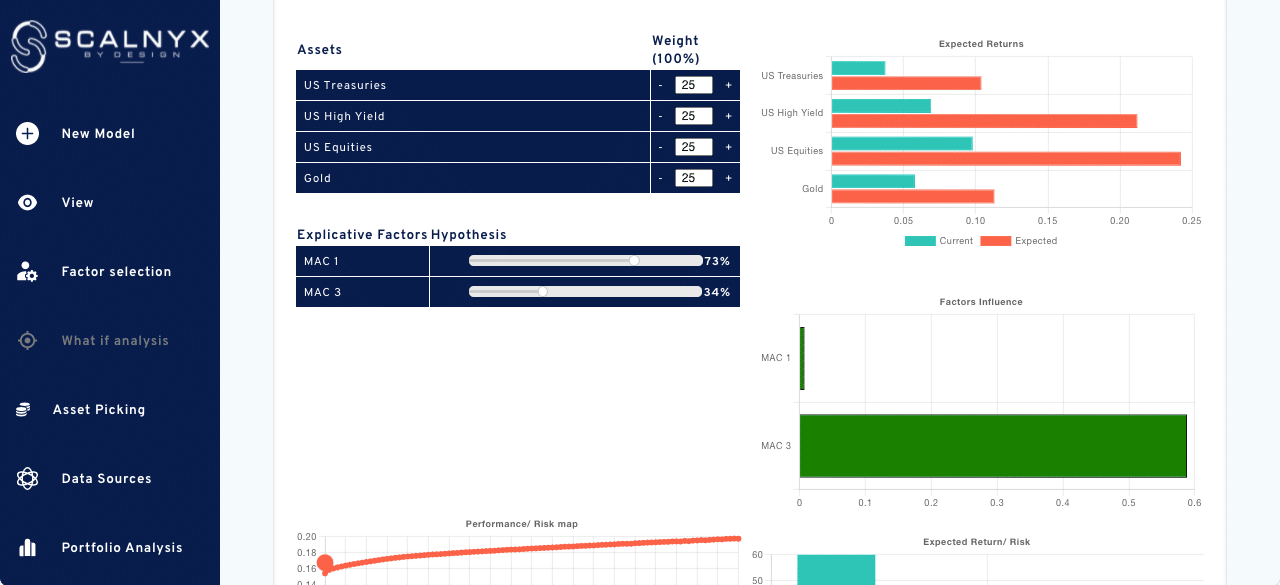
Task: Toggle the Current series in the legend
Action: click(x=937, y=240)
